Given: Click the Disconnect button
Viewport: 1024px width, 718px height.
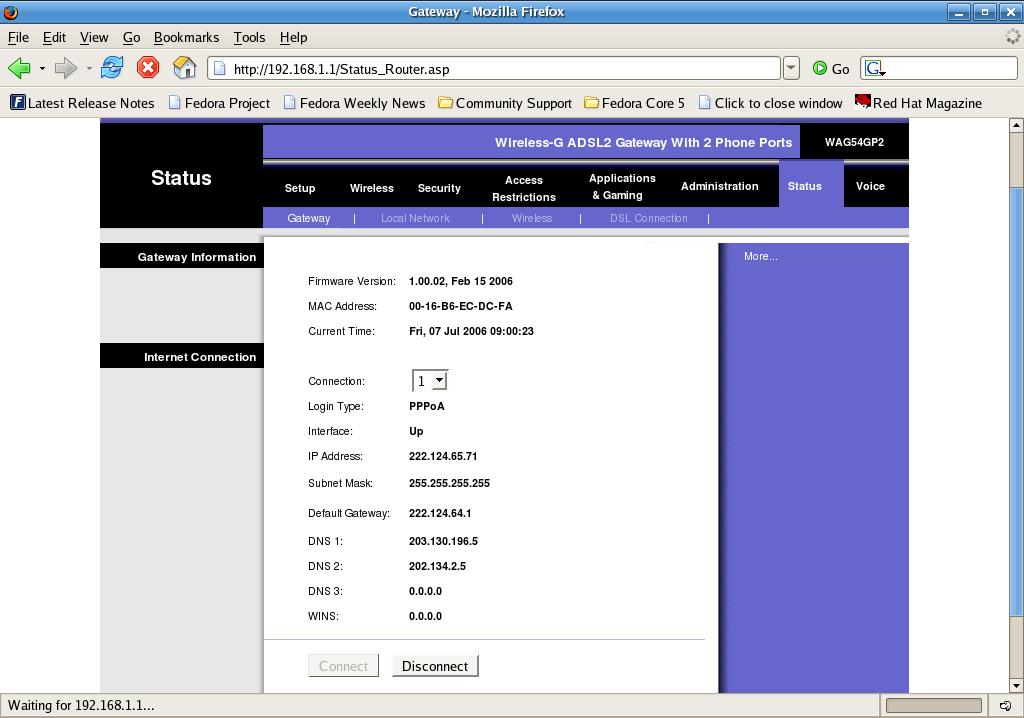Looking at the screenshot, I should 435,666.
